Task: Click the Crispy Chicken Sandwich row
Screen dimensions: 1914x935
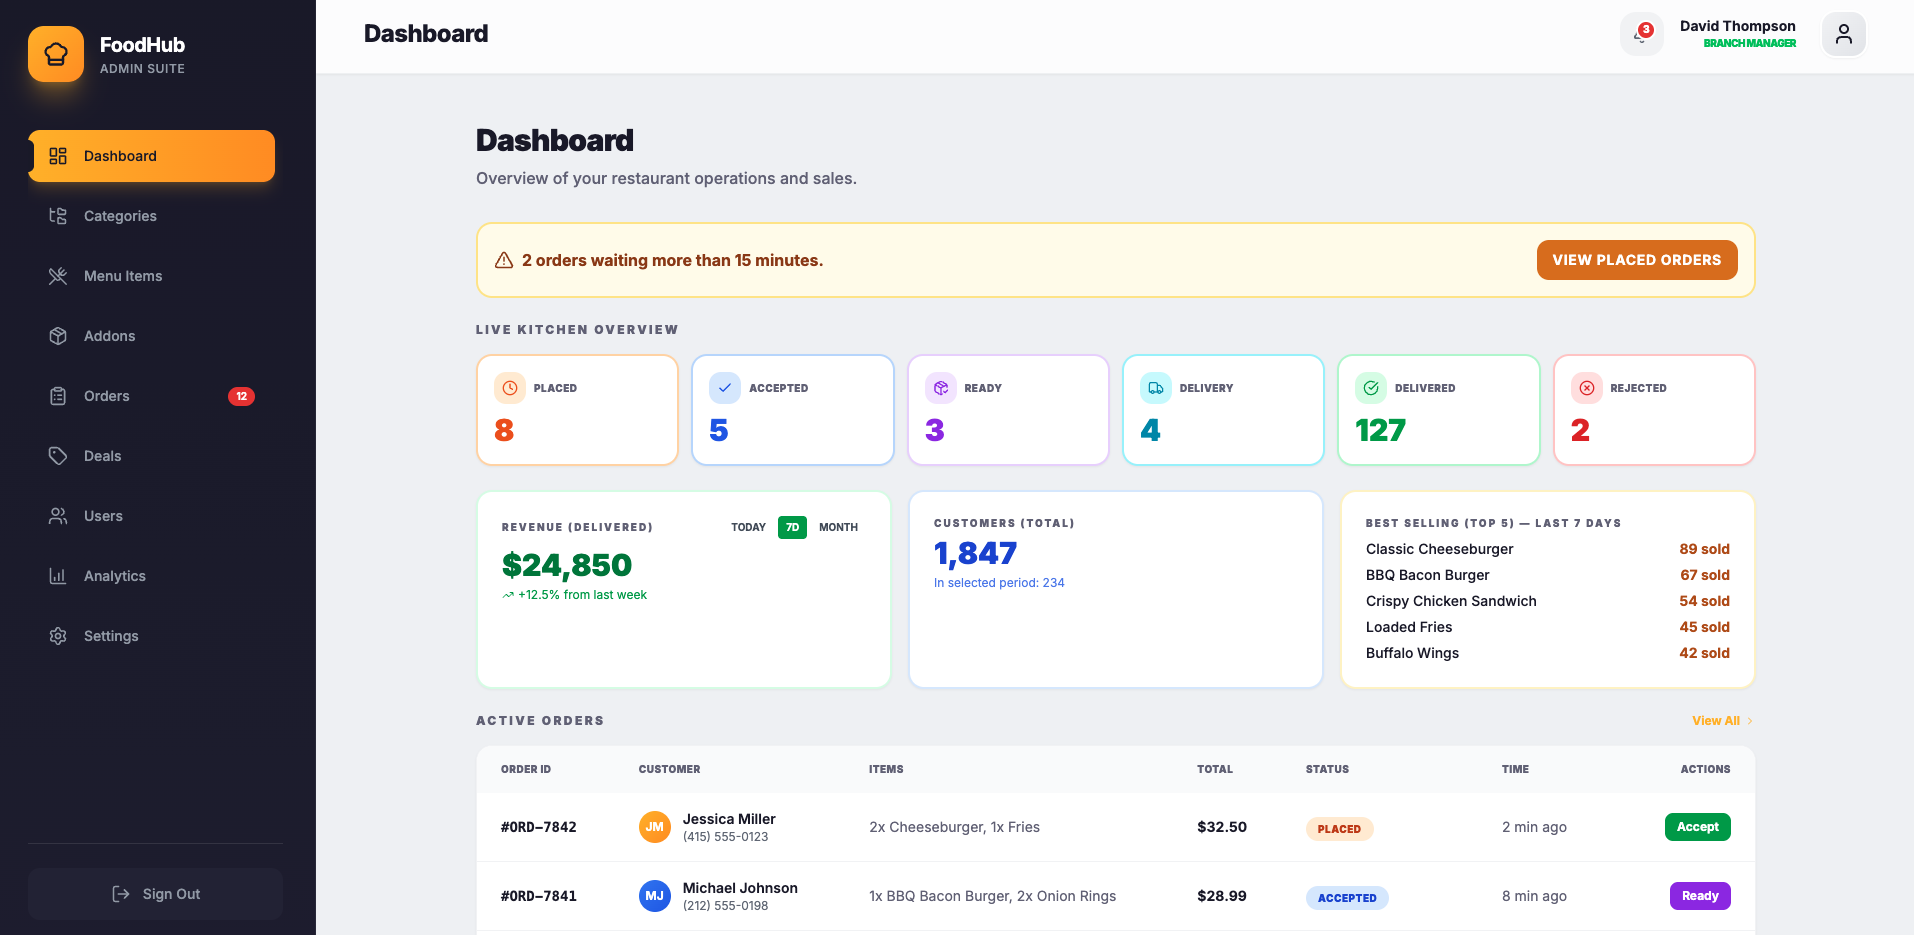Action: [1548, 601]
